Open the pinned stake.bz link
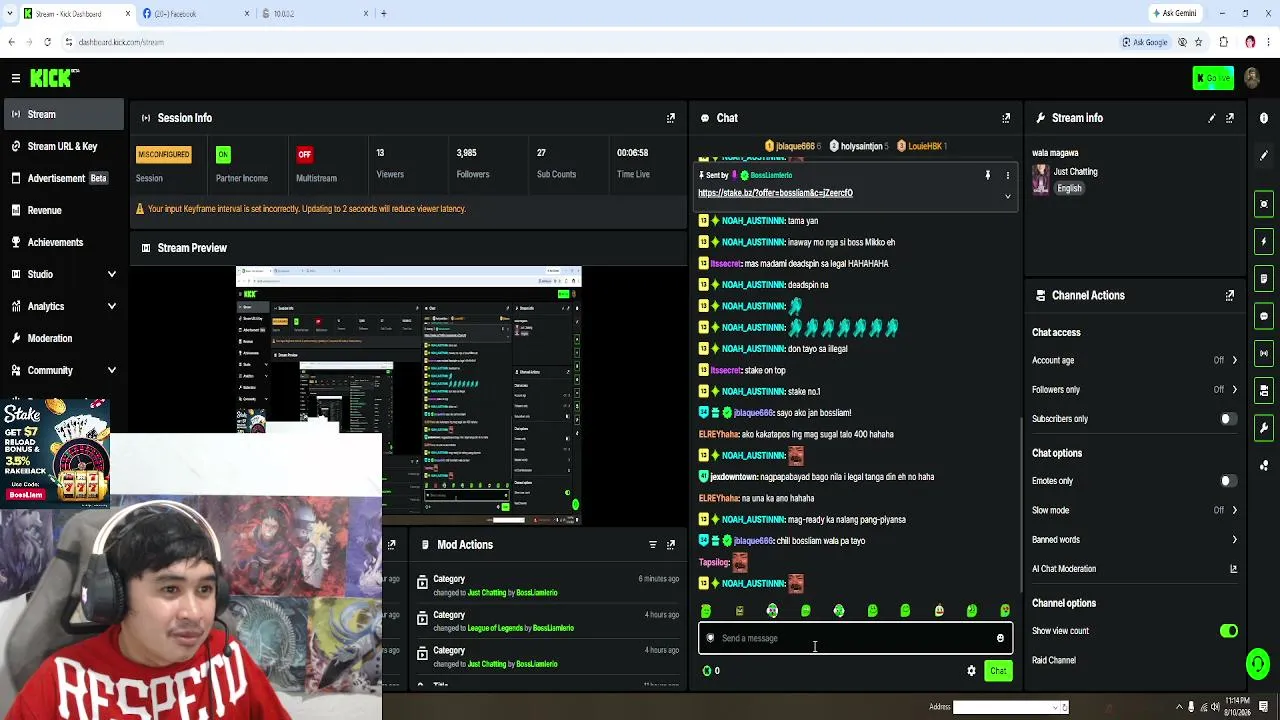The width and height of the screenshot is (1280, 720). [x=775, y=193]
